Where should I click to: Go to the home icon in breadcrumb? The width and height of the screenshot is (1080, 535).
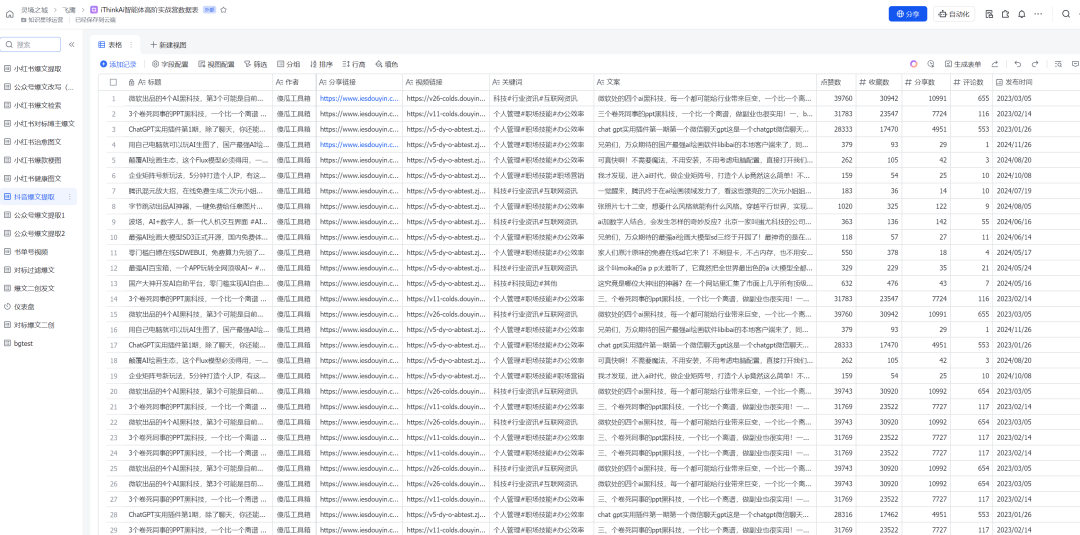tap(10, 14)
